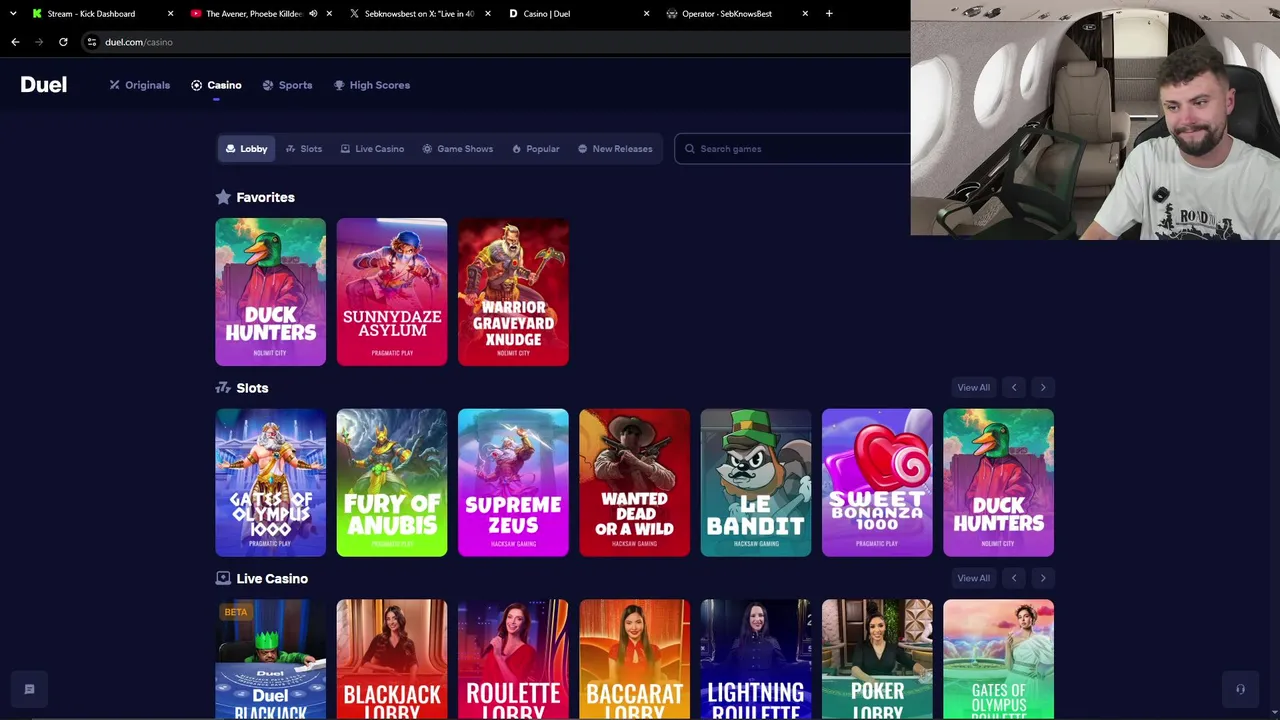Image resolution: width=1280 pixels, height=720 pixels.
Task: Launch the Fury of Anubis slot
Action: [x=392, y=483]
